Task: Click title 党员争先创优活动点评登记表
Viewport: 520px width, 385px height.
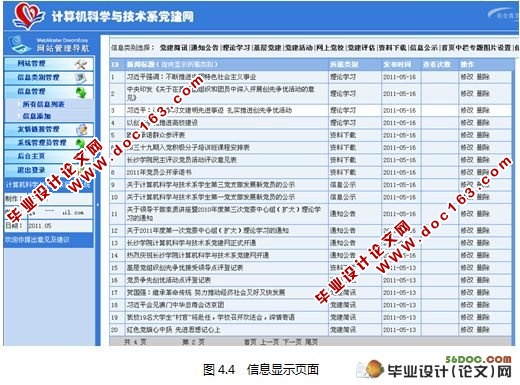Action: (169, 280)
